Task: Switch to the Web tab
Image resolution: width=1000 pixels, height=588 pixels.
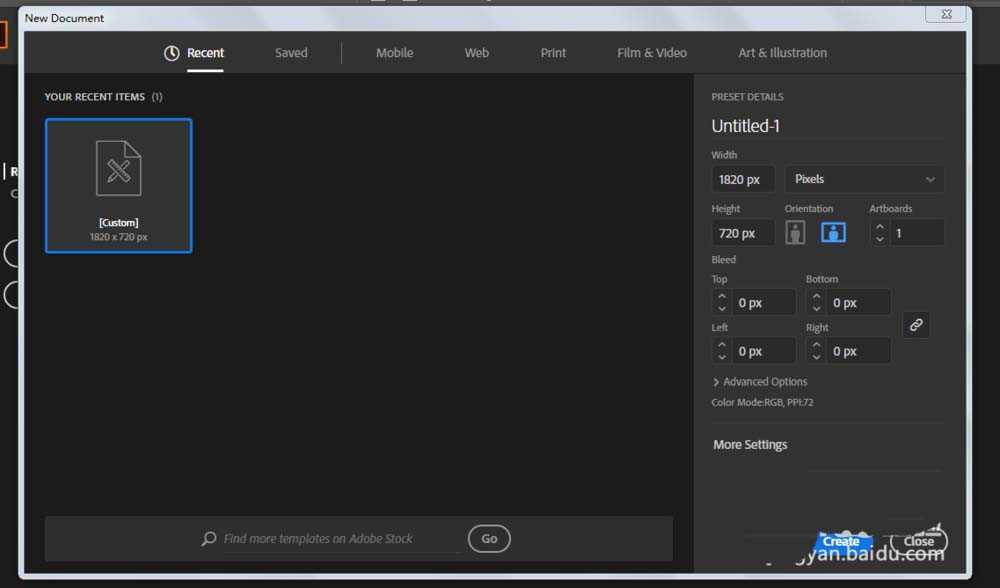Action: pos(477,53)
